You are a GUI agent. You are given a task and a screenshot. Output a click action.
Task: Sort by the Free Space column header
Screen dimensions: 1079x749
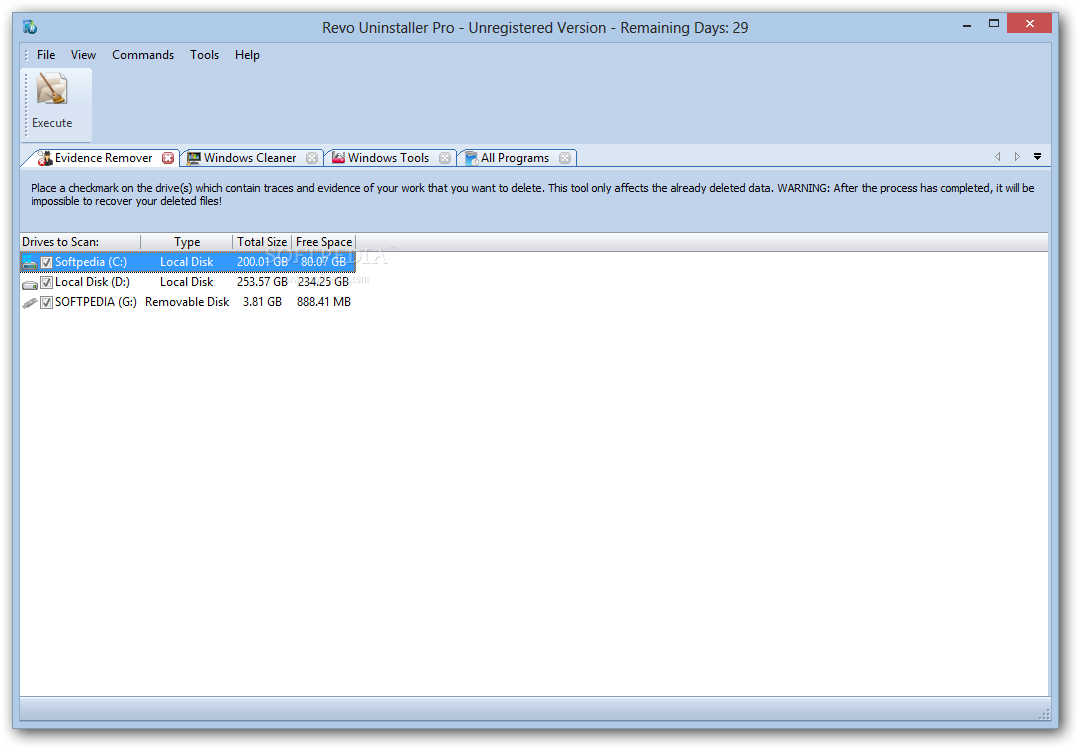point(323,242)
